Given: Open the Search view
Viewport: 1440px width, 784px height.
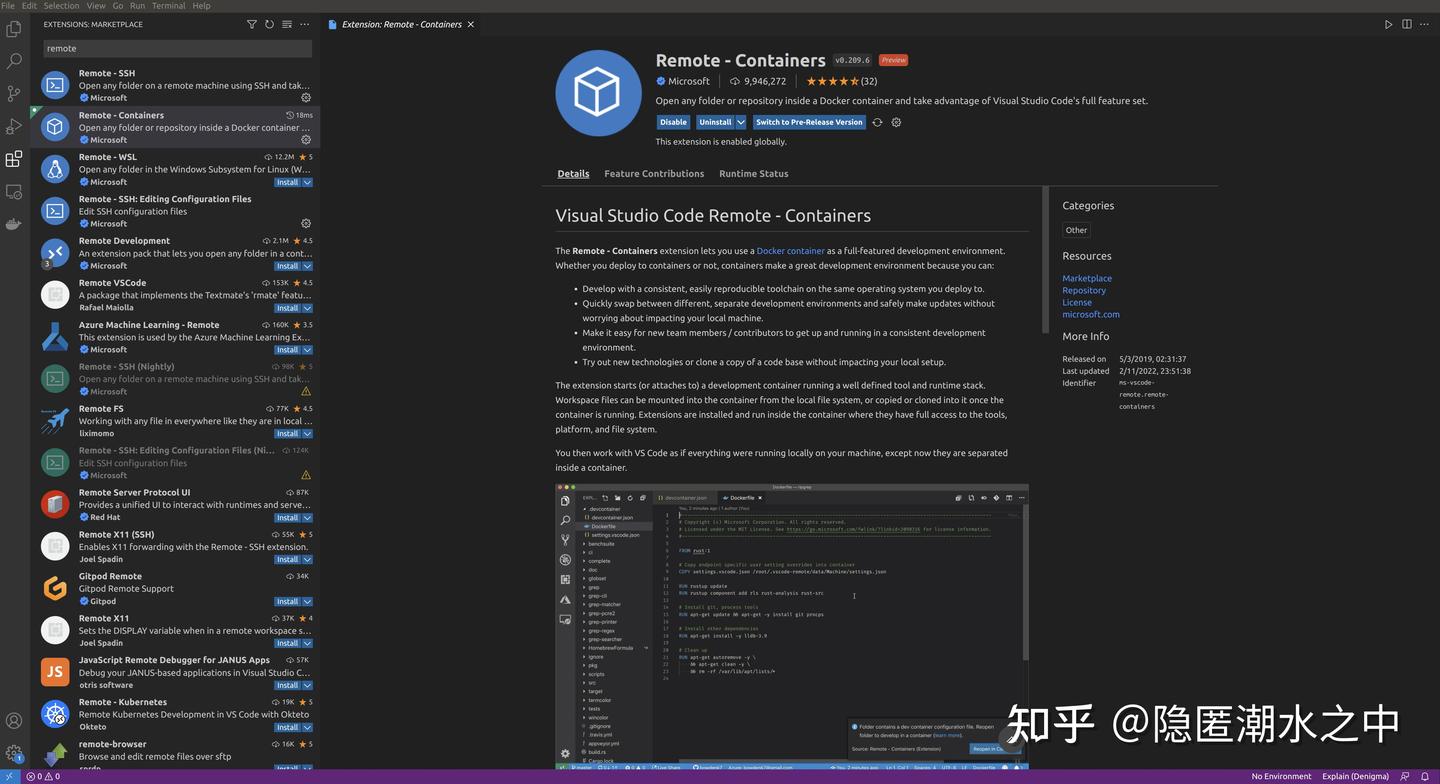Looking at the screenshot, I should pos(13,61).
